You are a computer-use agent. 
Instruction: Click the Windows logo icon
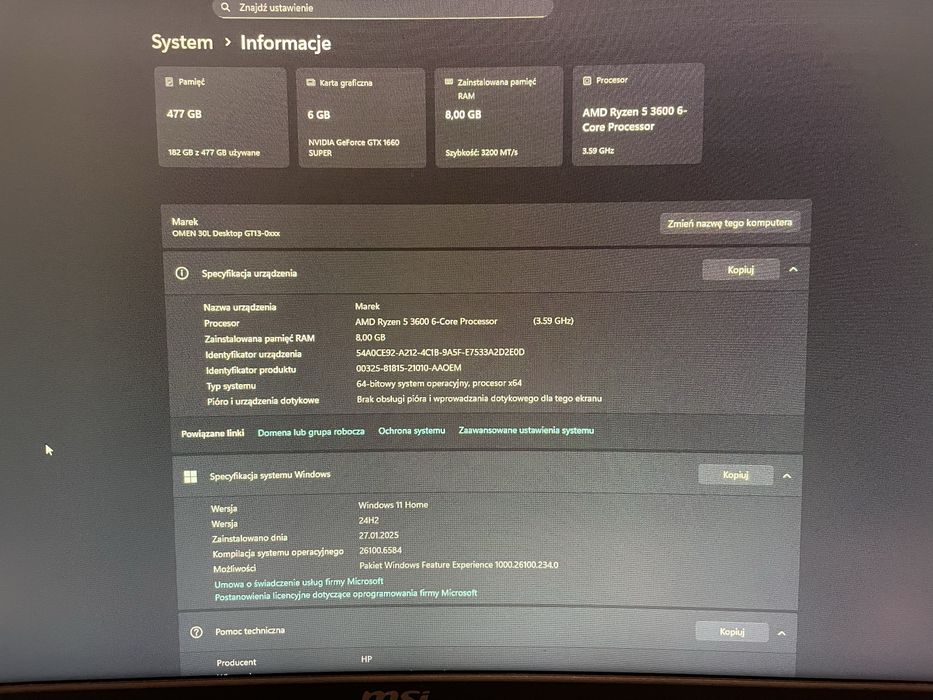190,476
